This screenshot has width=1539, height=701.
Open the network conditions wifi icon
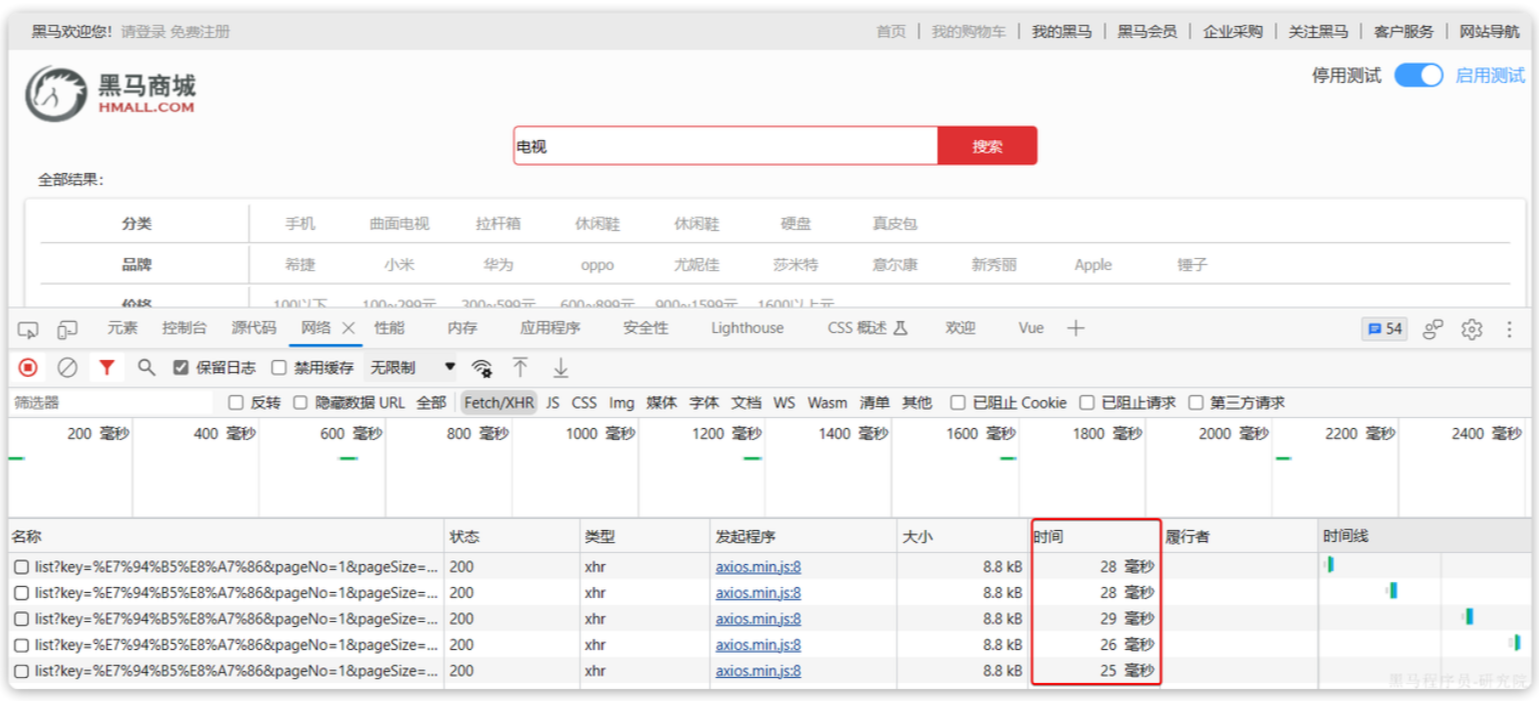tap(482, 368)
